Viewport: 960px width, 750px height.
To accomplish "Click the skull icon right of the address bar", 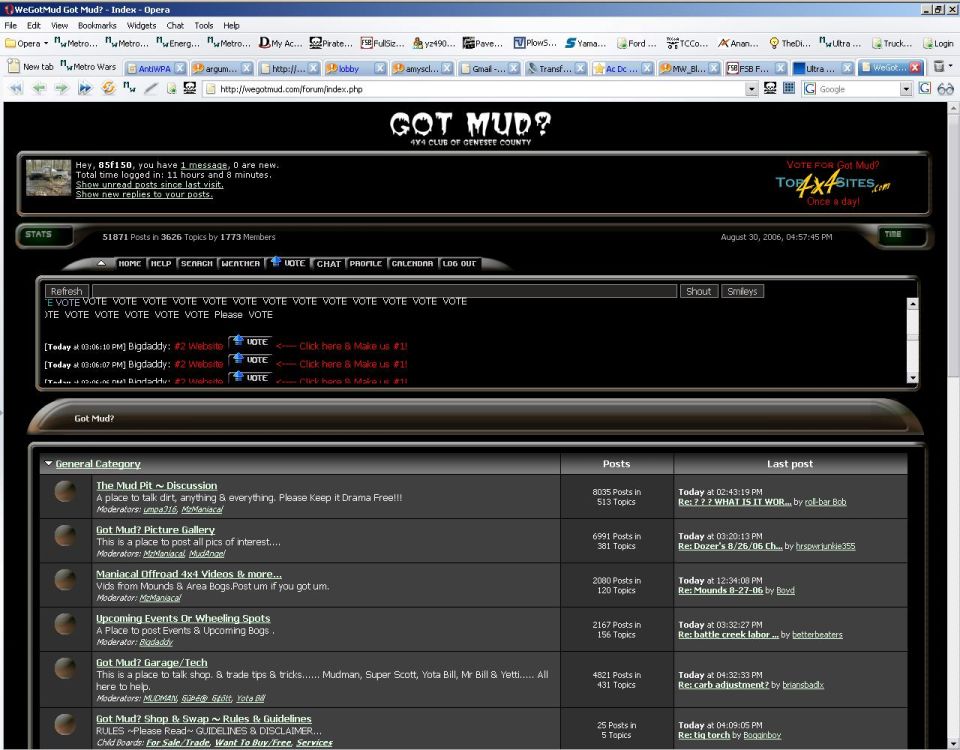I will [x=770, y=89].
